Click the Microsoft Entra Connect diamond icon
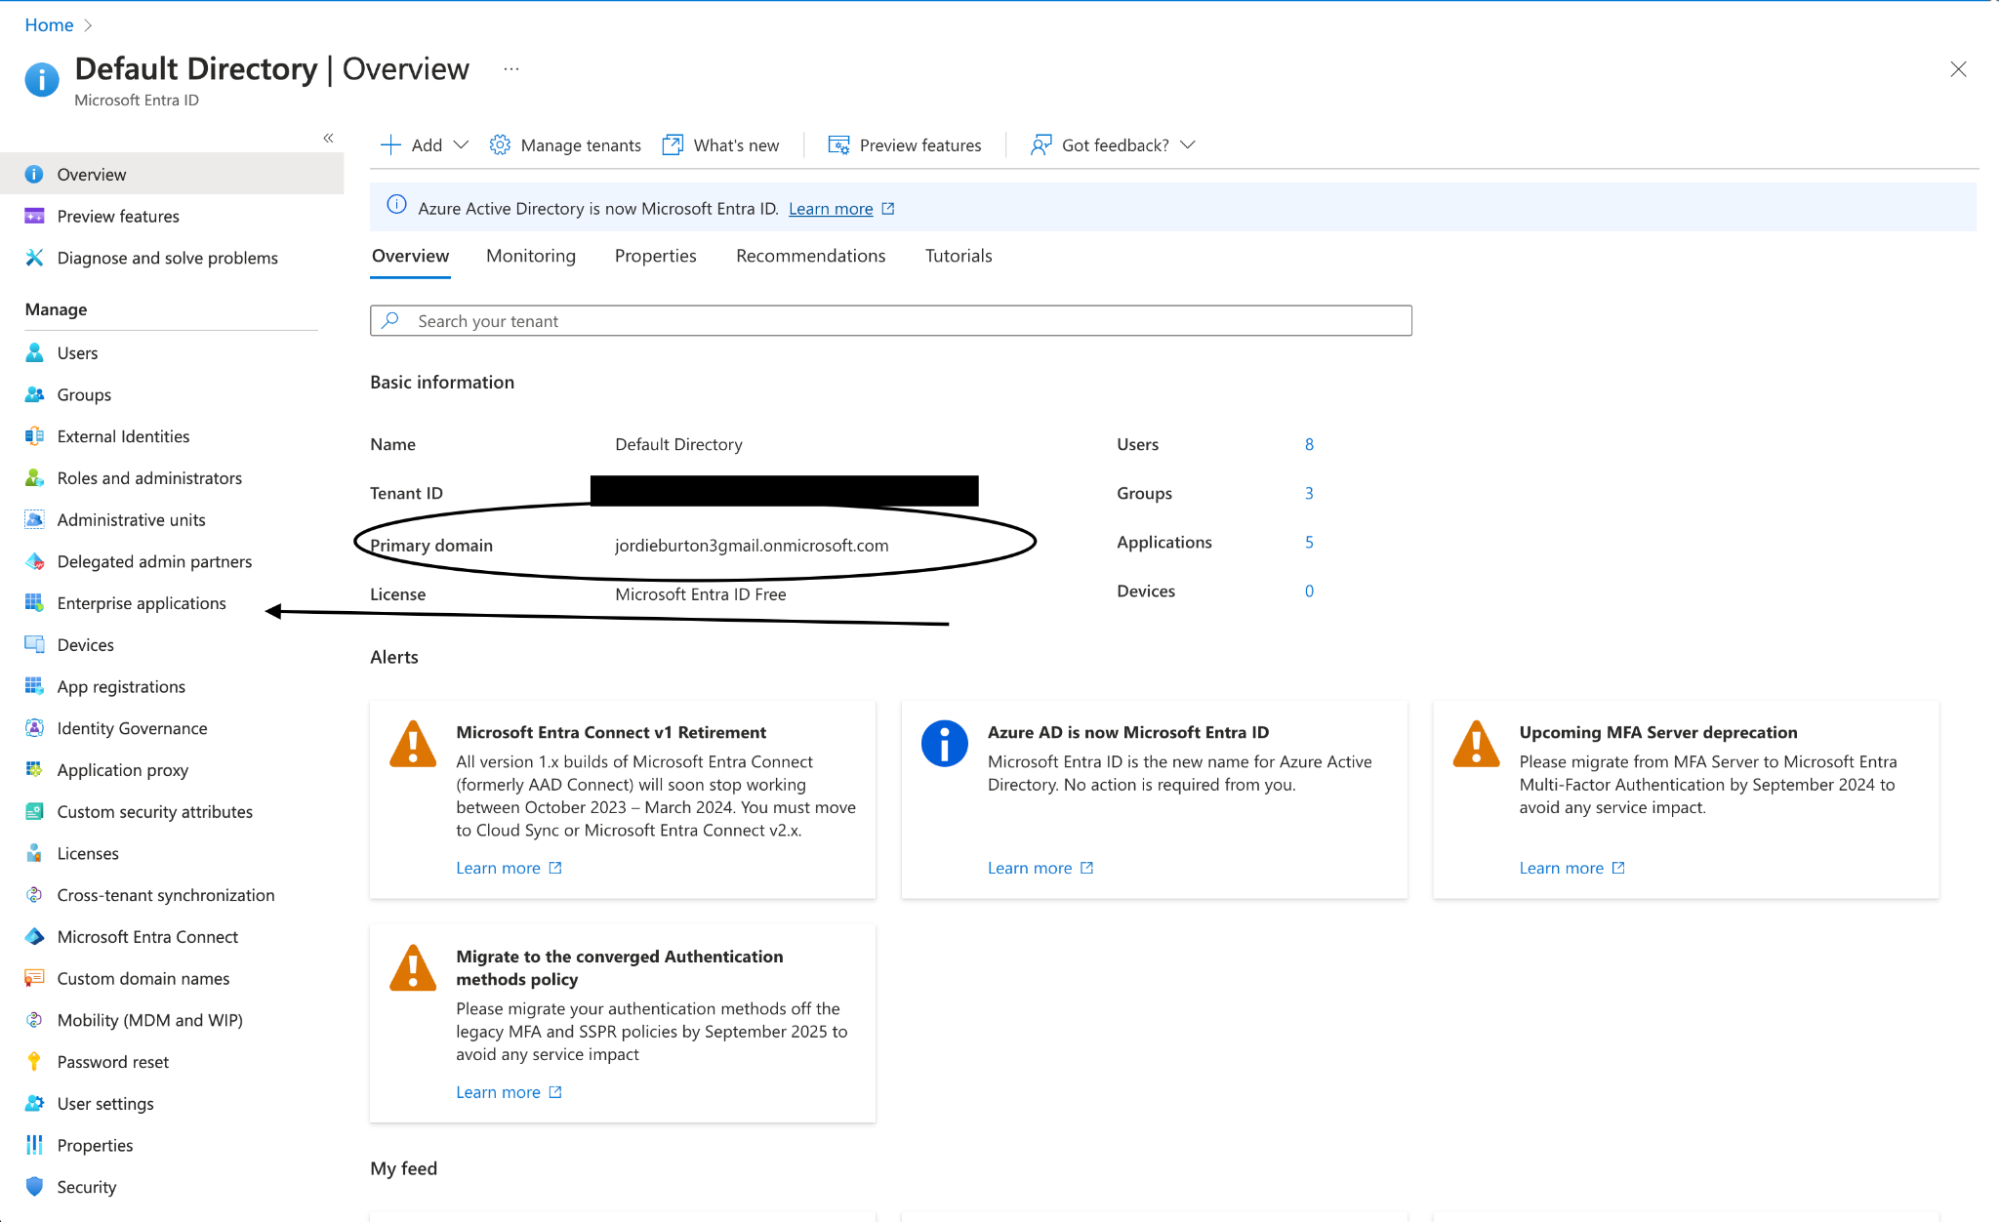This screenshot has height=1223, width=1999. (34, 937)
